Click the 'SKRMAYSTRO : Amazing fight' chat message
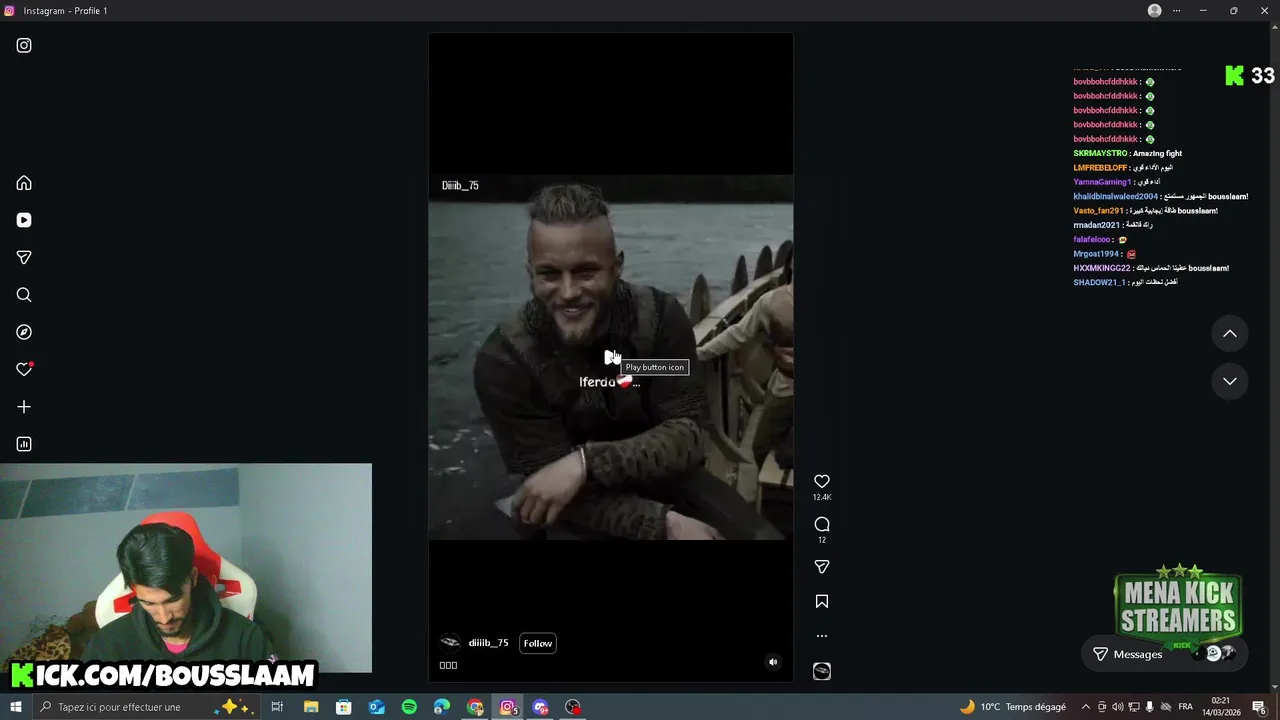 tap(1128, 153)
